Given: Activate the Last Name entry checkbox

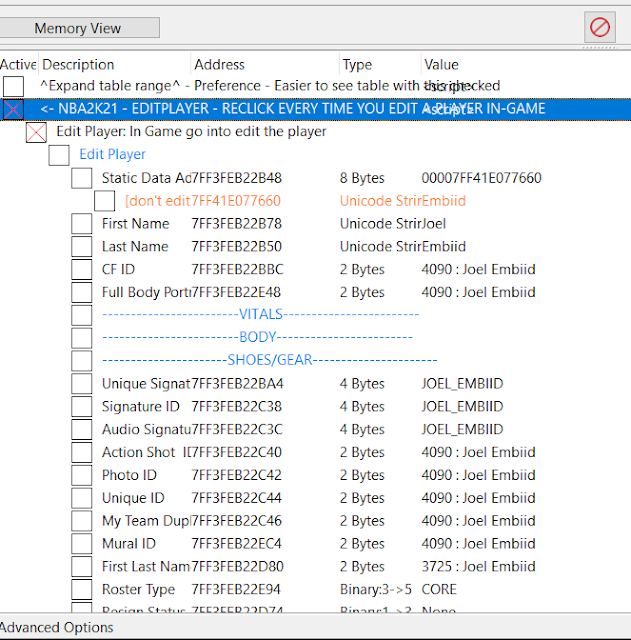Looking at the screenshot, I should point(82,247).
